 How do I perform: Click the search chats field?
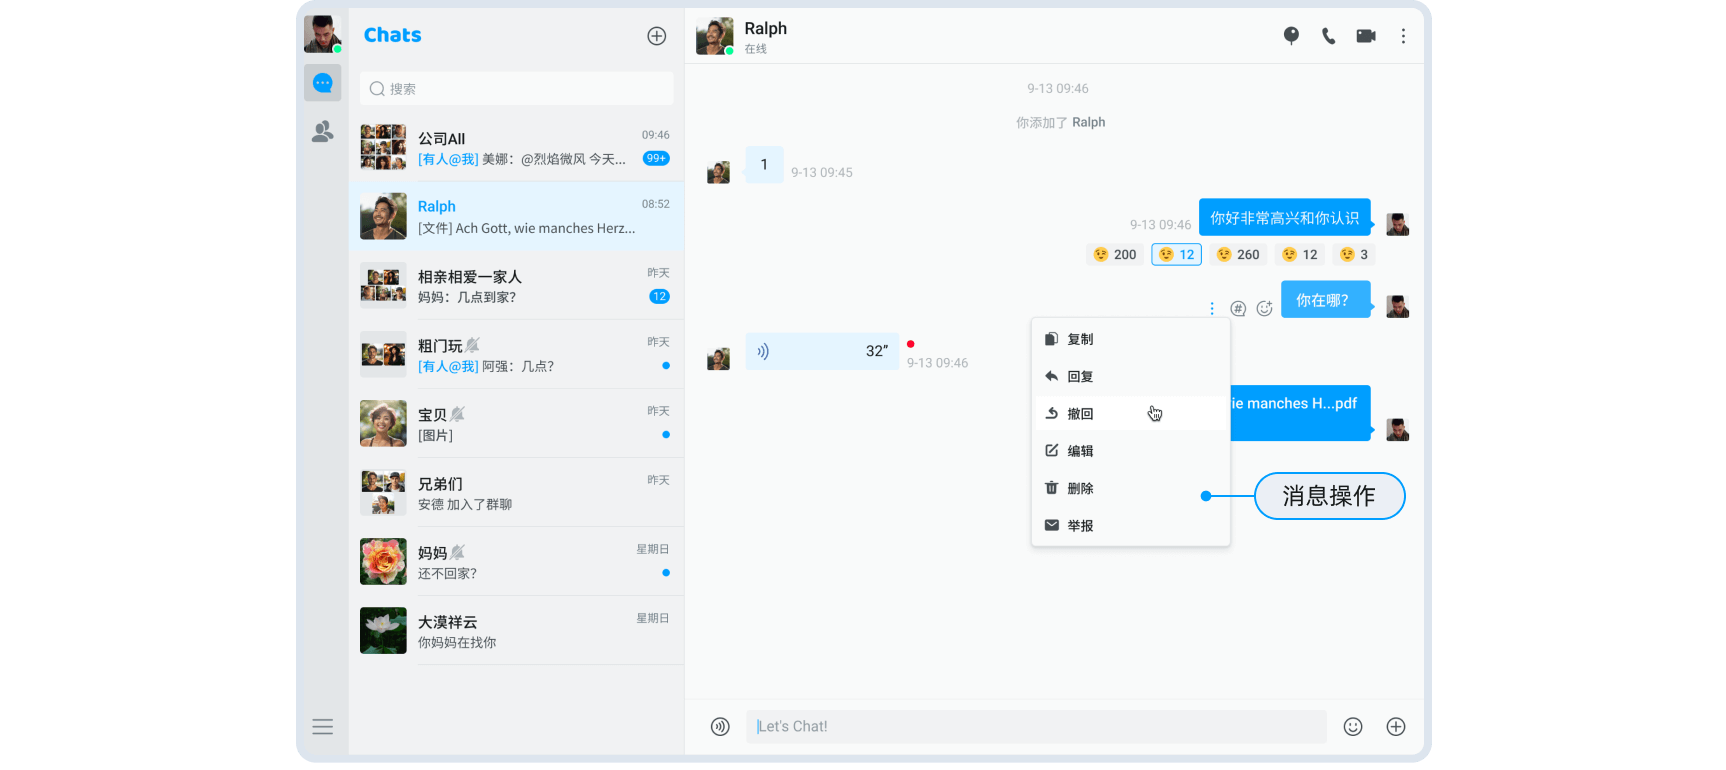(516, 89)
